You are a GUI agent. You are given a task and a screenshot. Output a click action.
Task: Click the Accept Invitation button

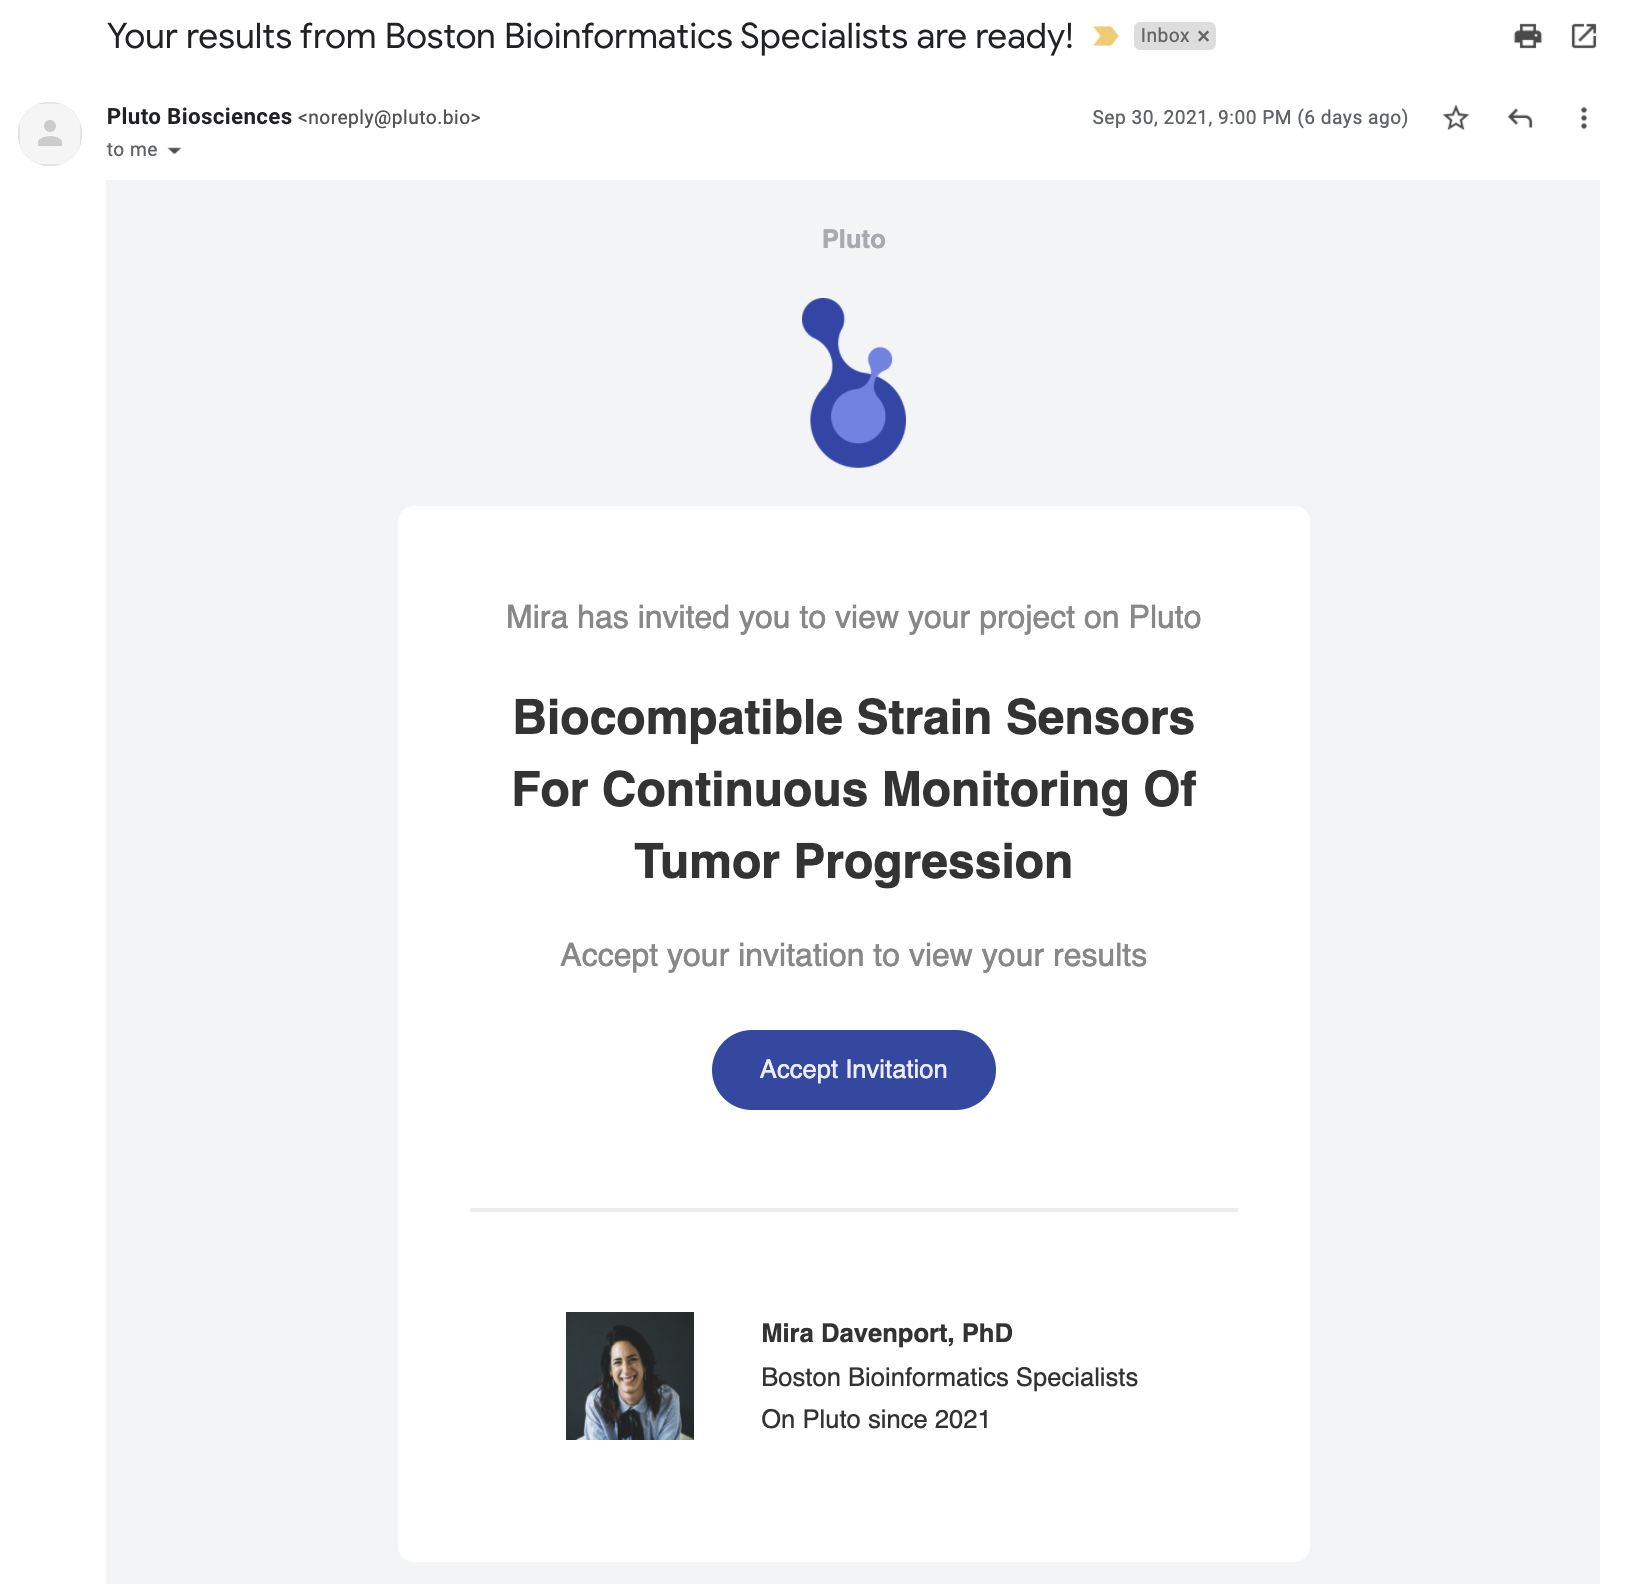tap(853, 1069)
